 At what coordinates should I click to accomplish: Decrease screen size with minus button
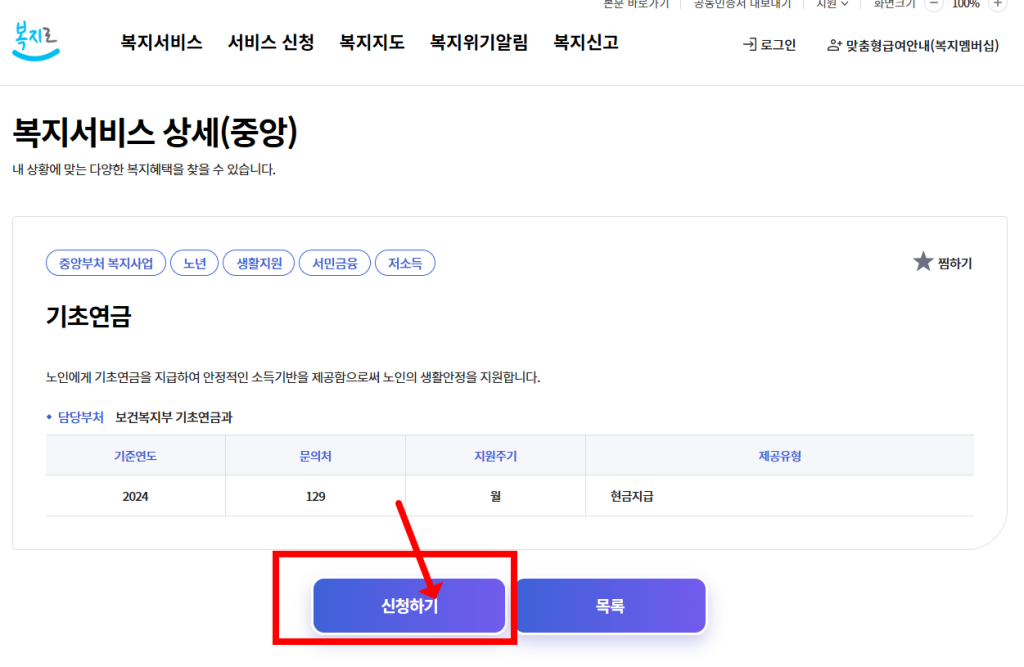click(934, 4)
